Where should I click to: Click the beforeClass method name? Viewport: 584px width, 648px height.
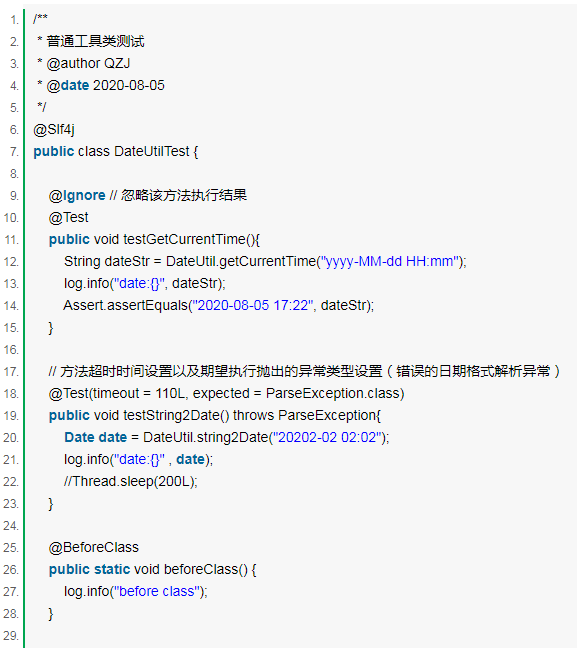click(201, 569)
